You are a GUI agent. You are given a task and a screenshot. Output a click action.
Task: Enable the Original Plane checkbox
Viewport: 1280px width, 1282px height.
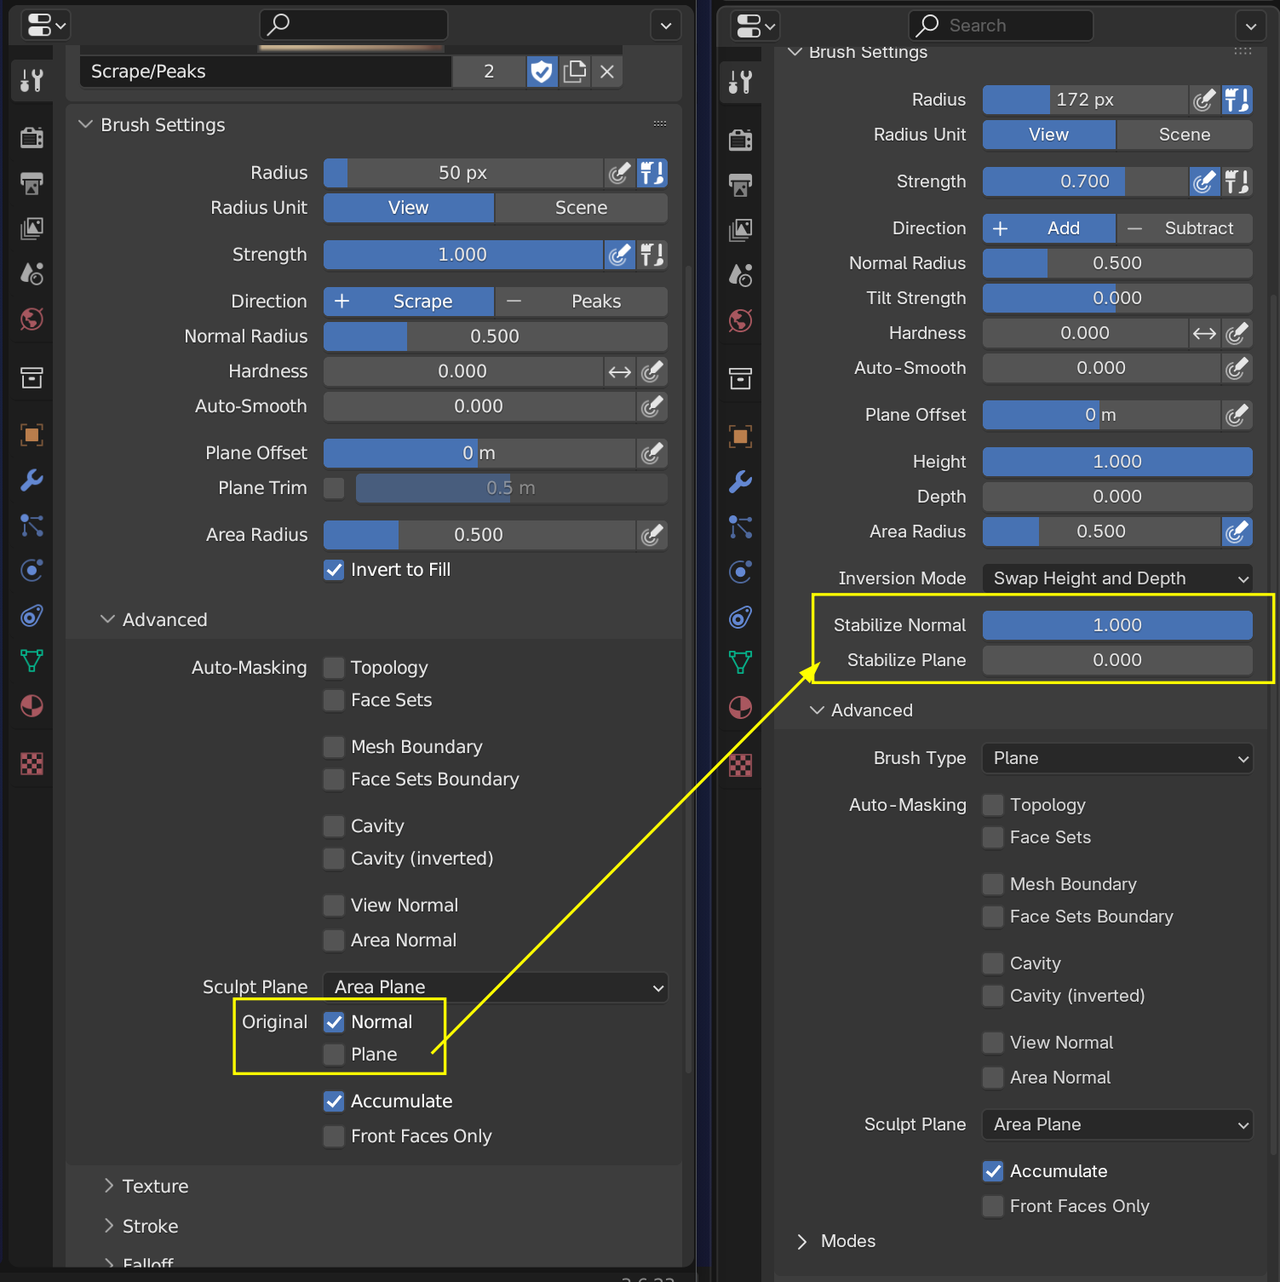tap(334, 1054)
